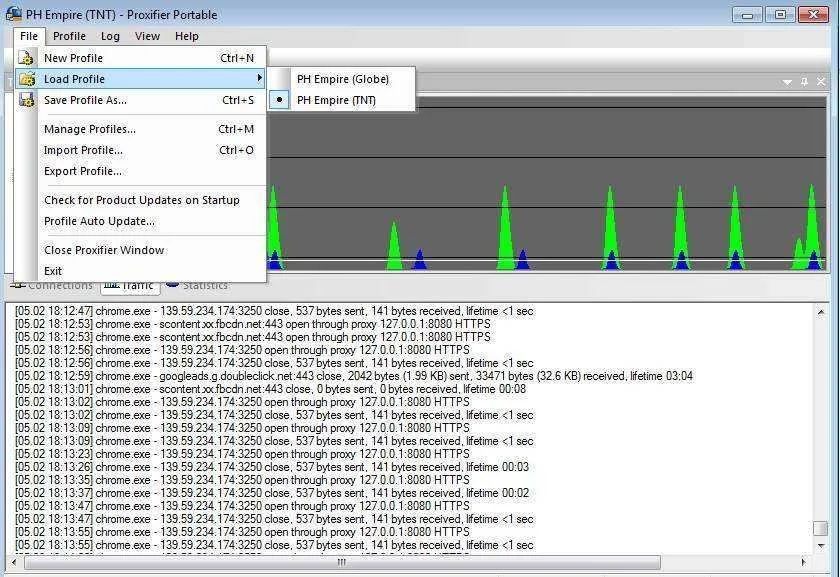The width and height of the screenshot is (840, 577).
Task: Select Import Profile... entry
Action: tap(140, 150)
